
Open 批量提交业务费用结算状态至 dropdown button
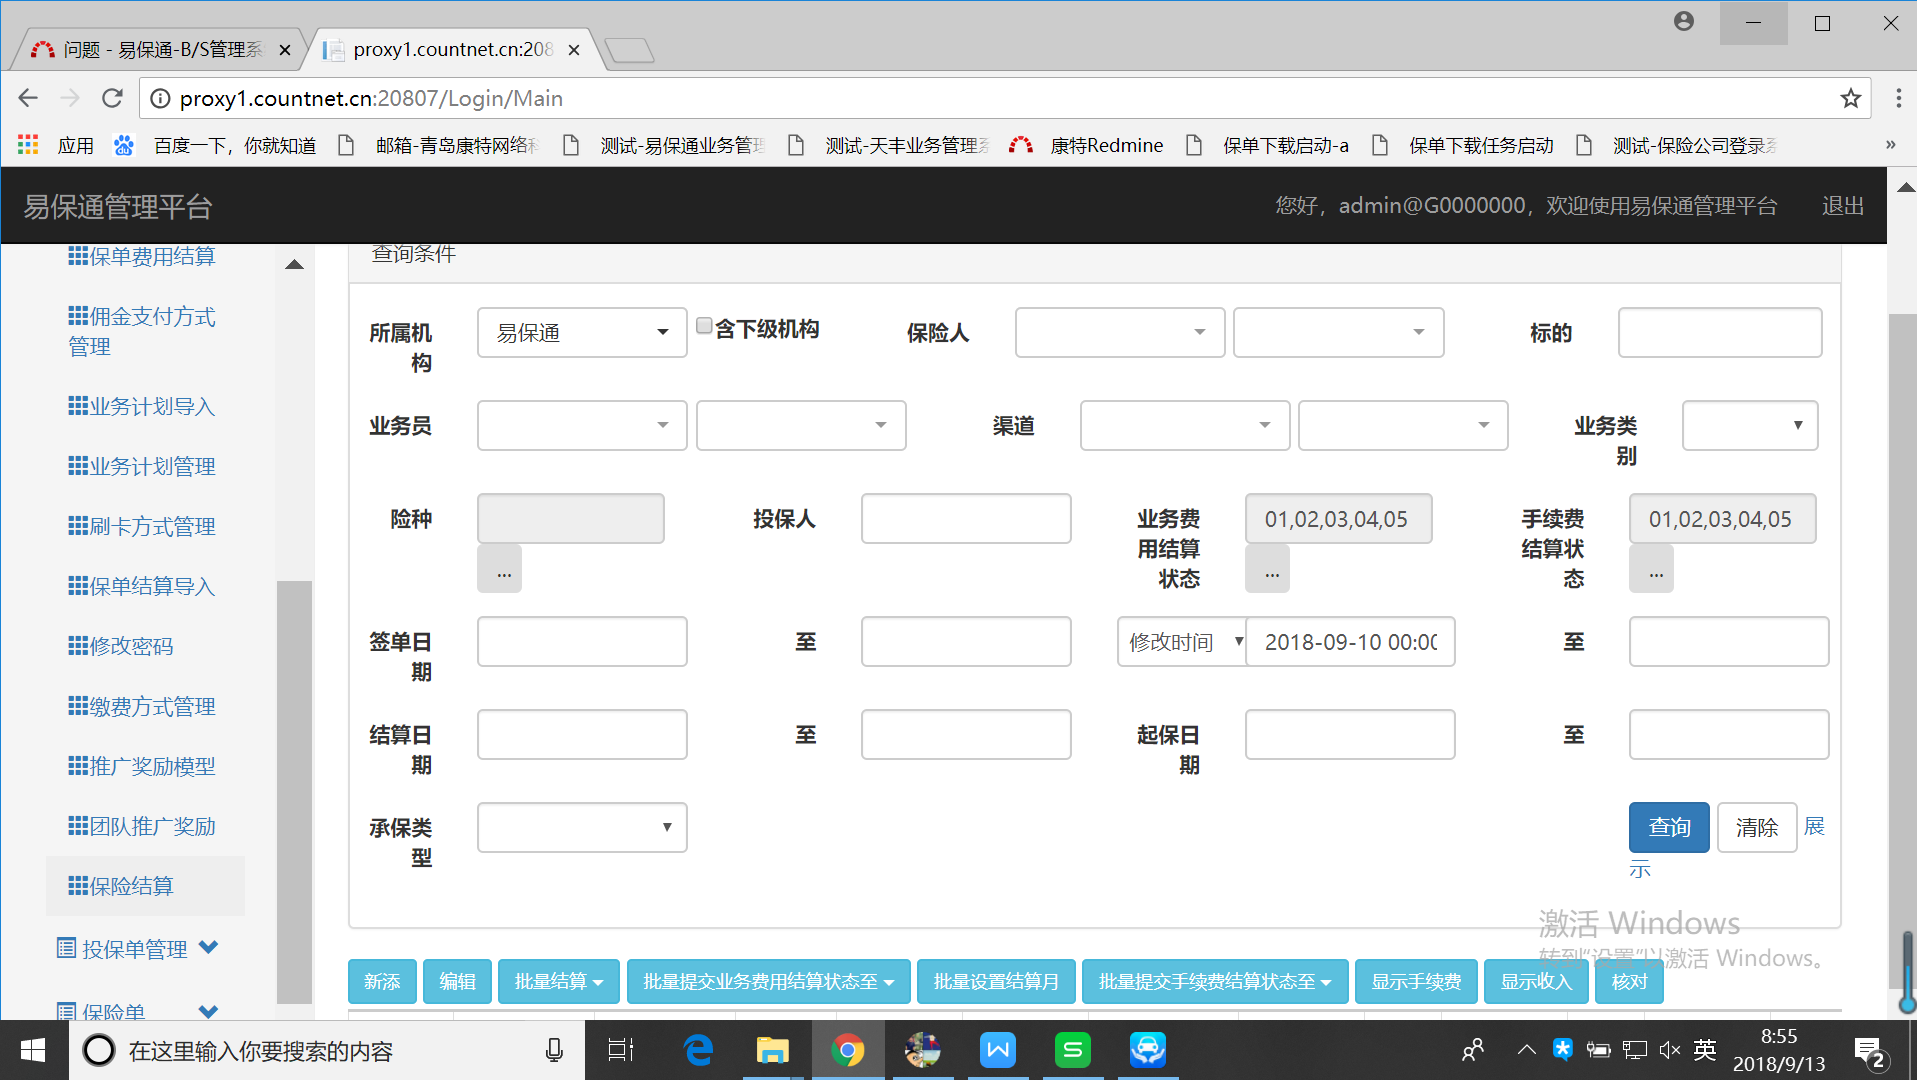pyautogui.click(x=769, y=982)
